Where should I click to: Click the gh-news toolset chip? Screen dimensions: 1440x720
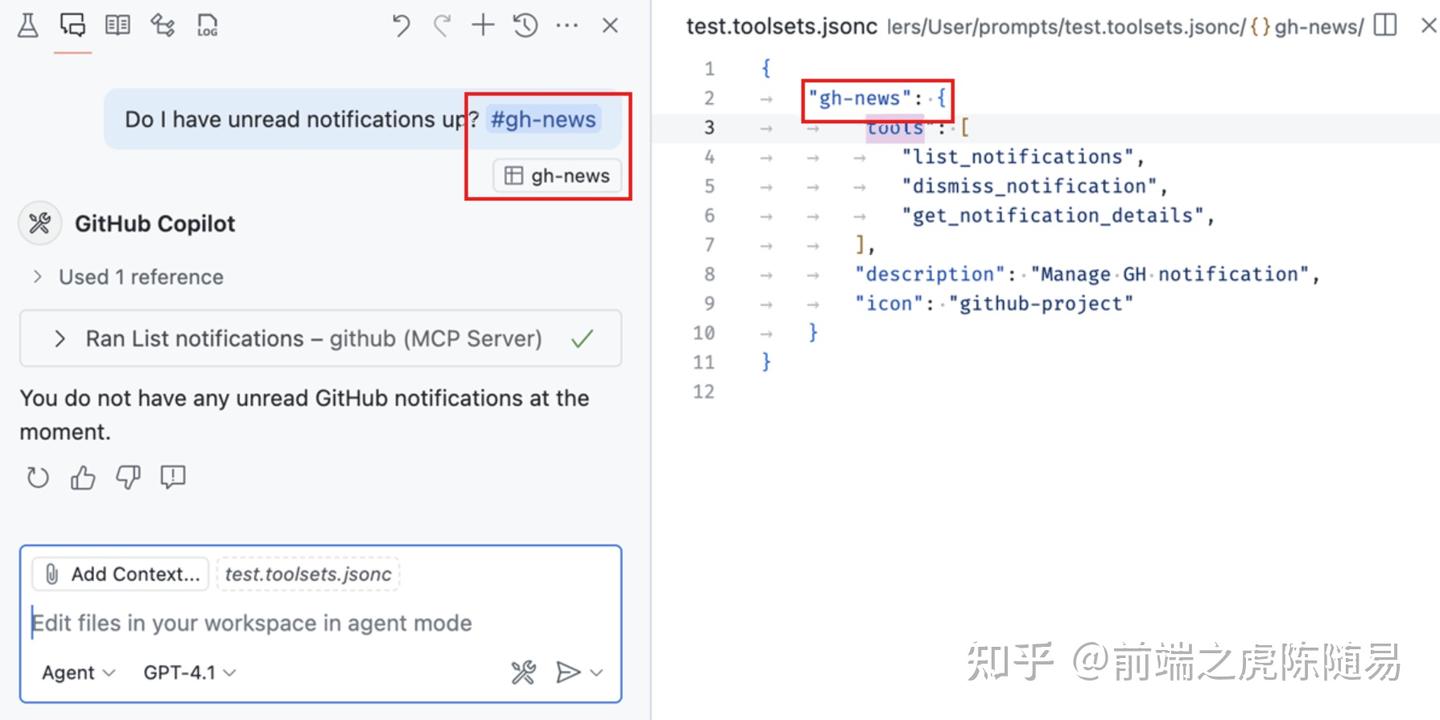556,175
